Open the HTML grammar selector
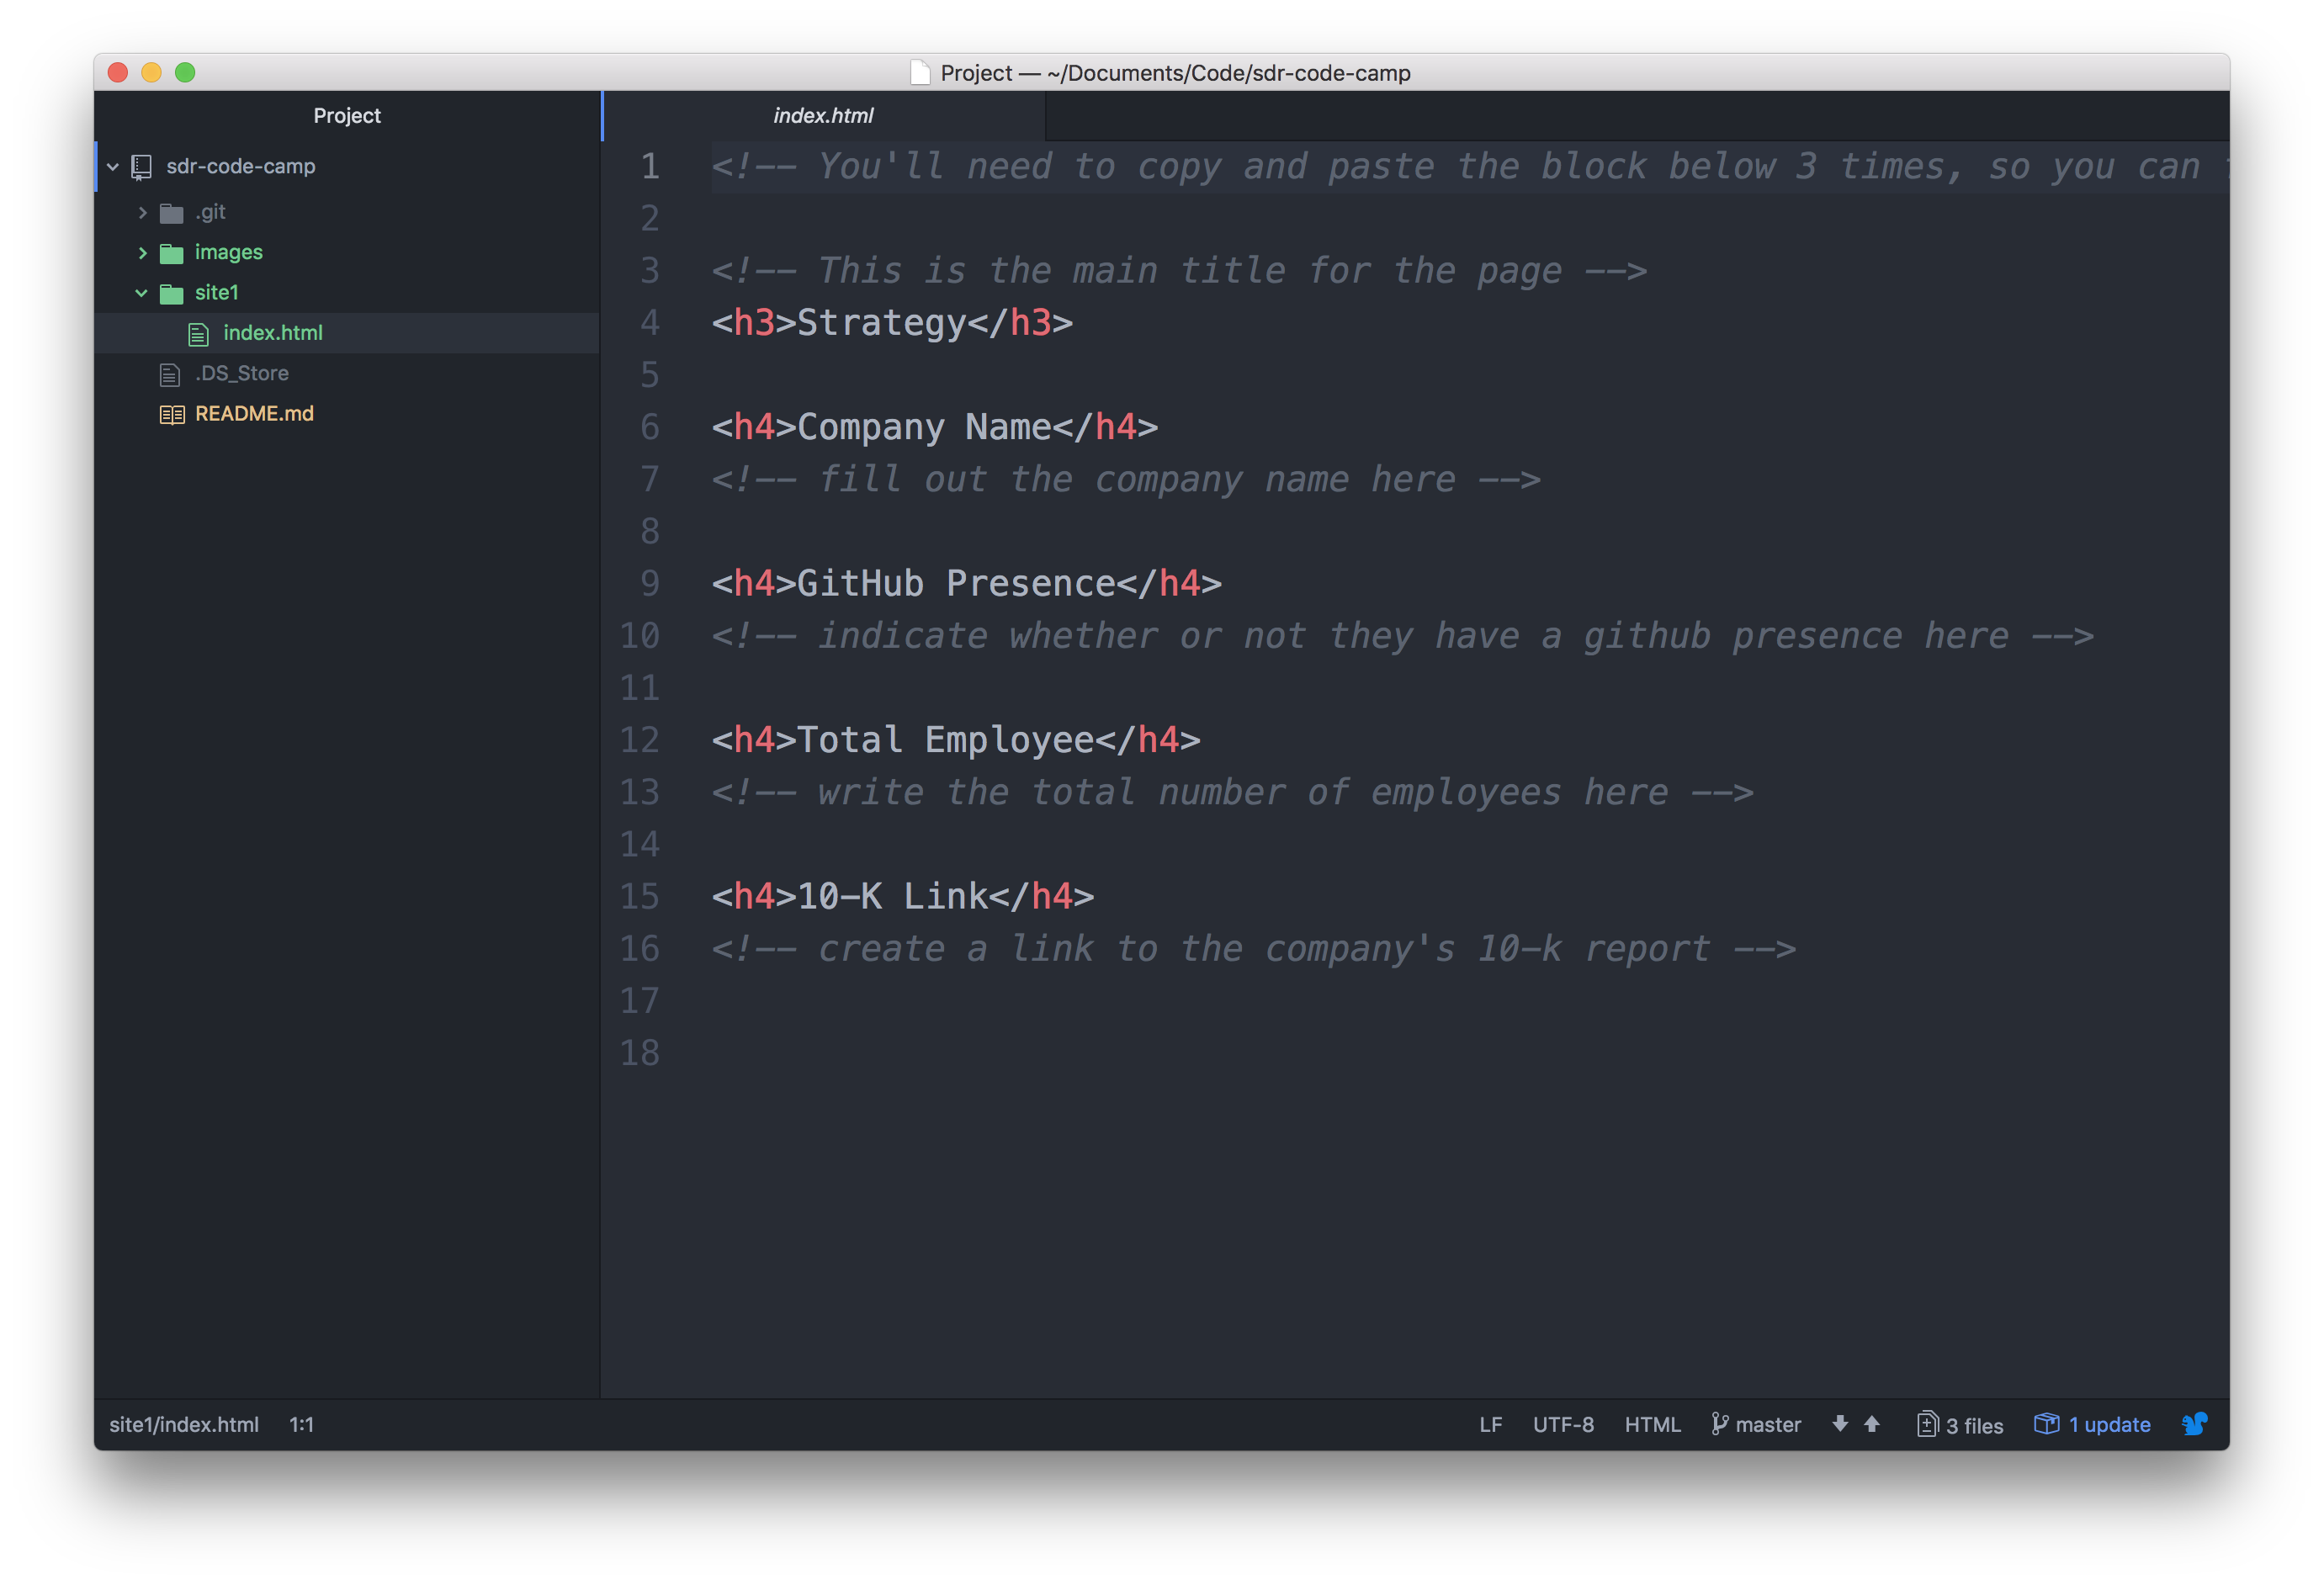The height and width of the screenshot is (1585, 2324). pyautogui.click(x=1652, y=1424)
